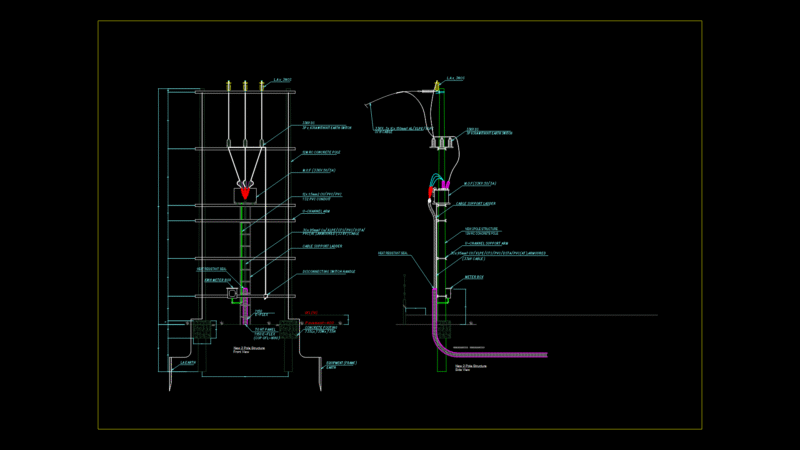
Task: Click the KWH meter box symbol in front view
Action: click(x=232, y=293)
